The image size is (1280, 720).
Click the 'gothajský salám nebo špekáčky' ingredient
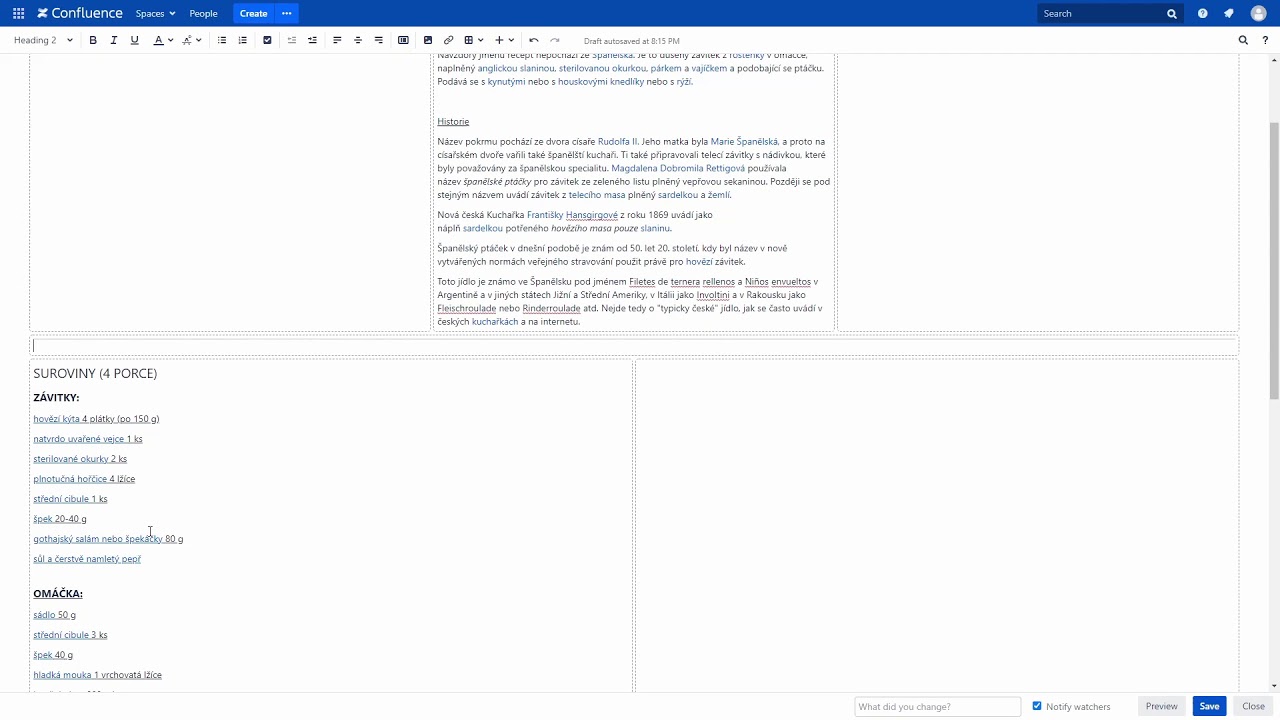[108, 539]
